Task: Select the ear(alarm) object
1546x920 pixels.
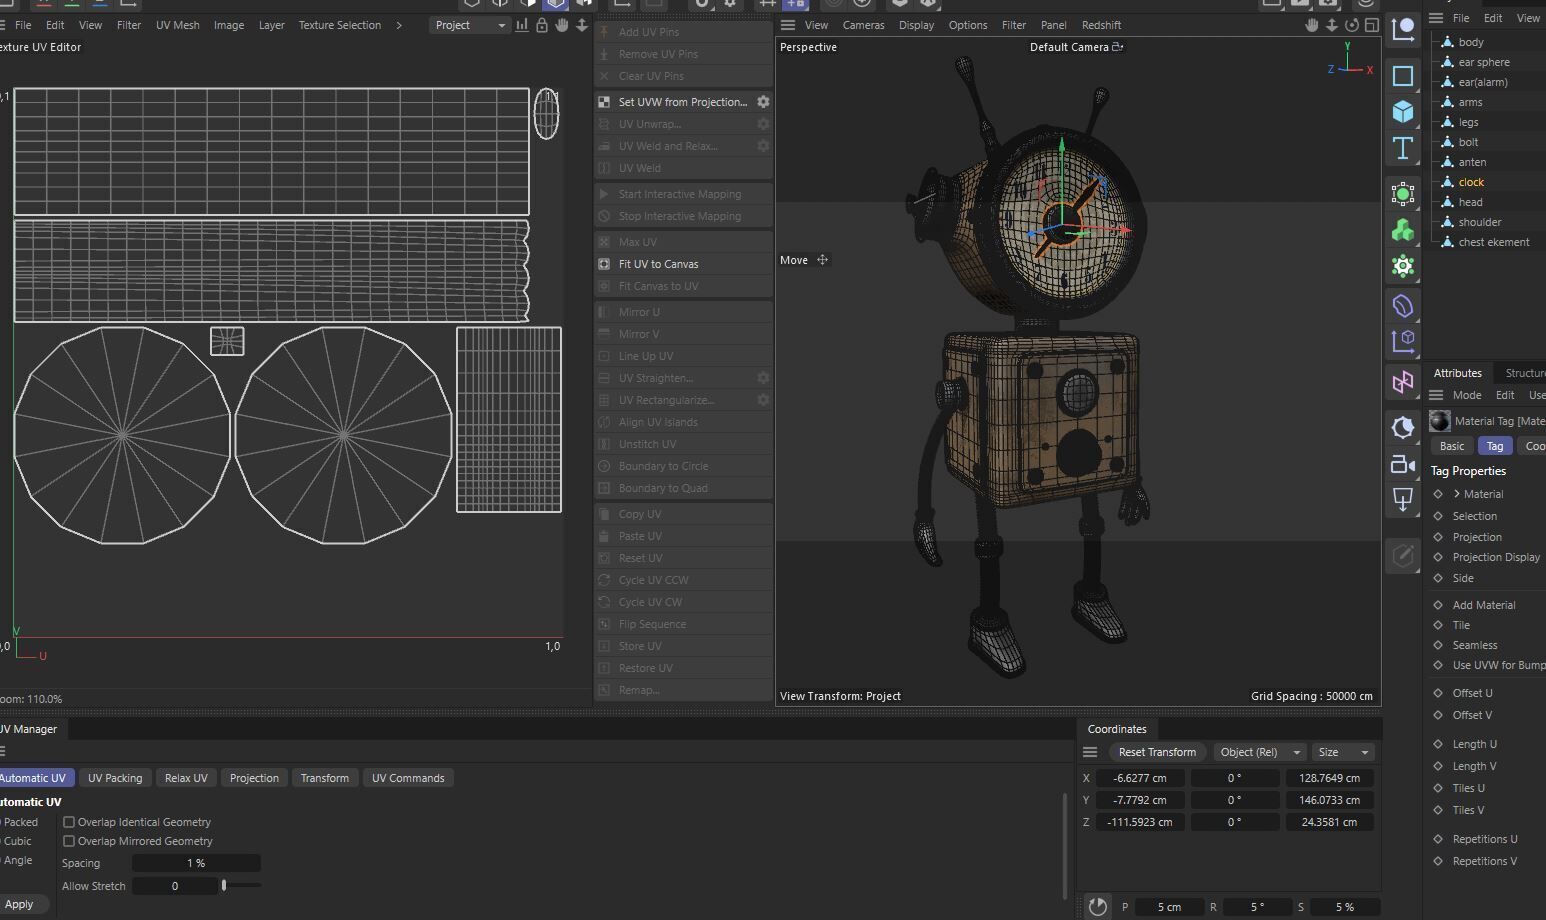Action: (x=1483, y=82)
